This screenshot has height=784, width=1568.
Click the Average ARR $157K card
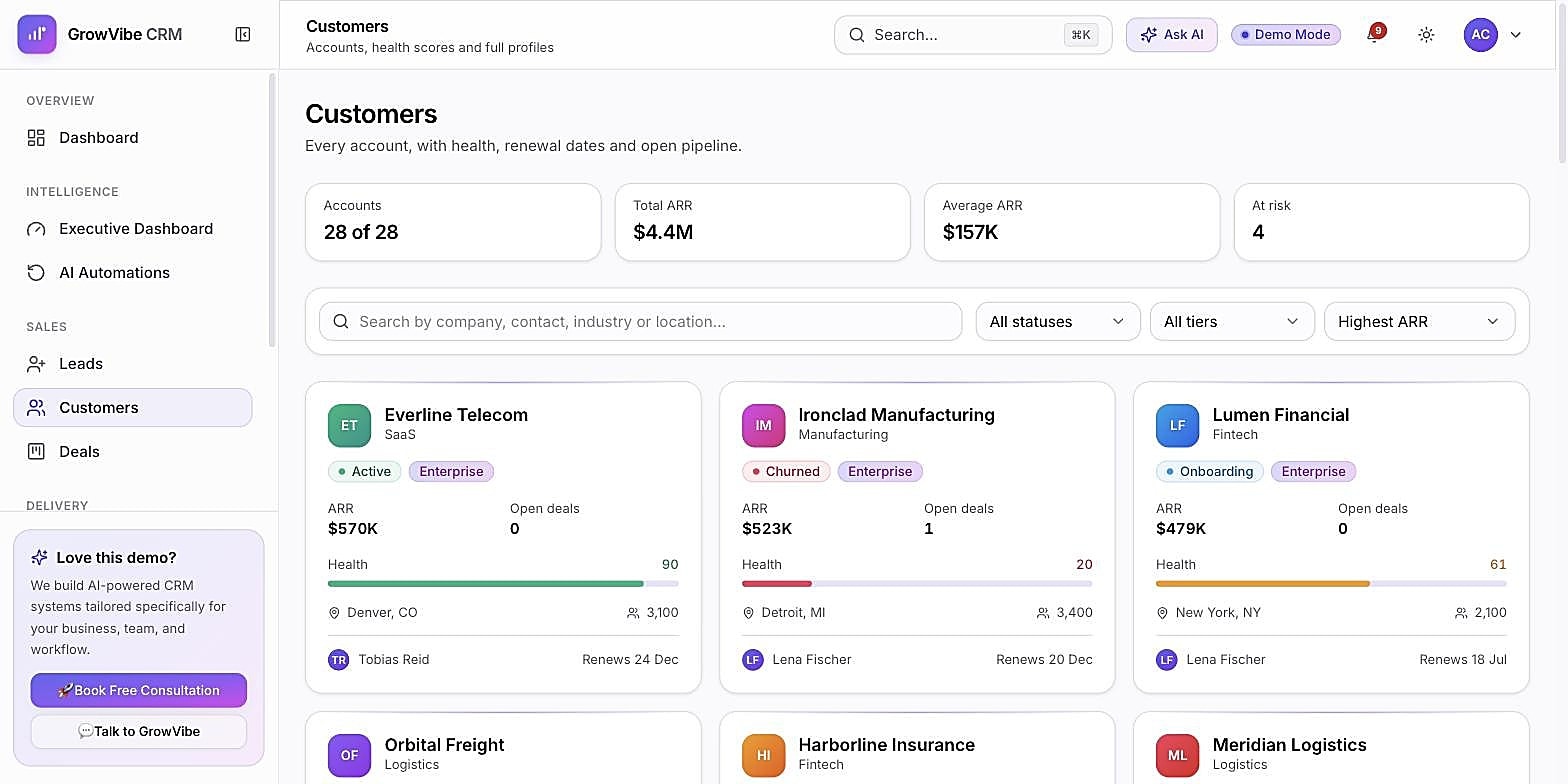click(1072, 222)
